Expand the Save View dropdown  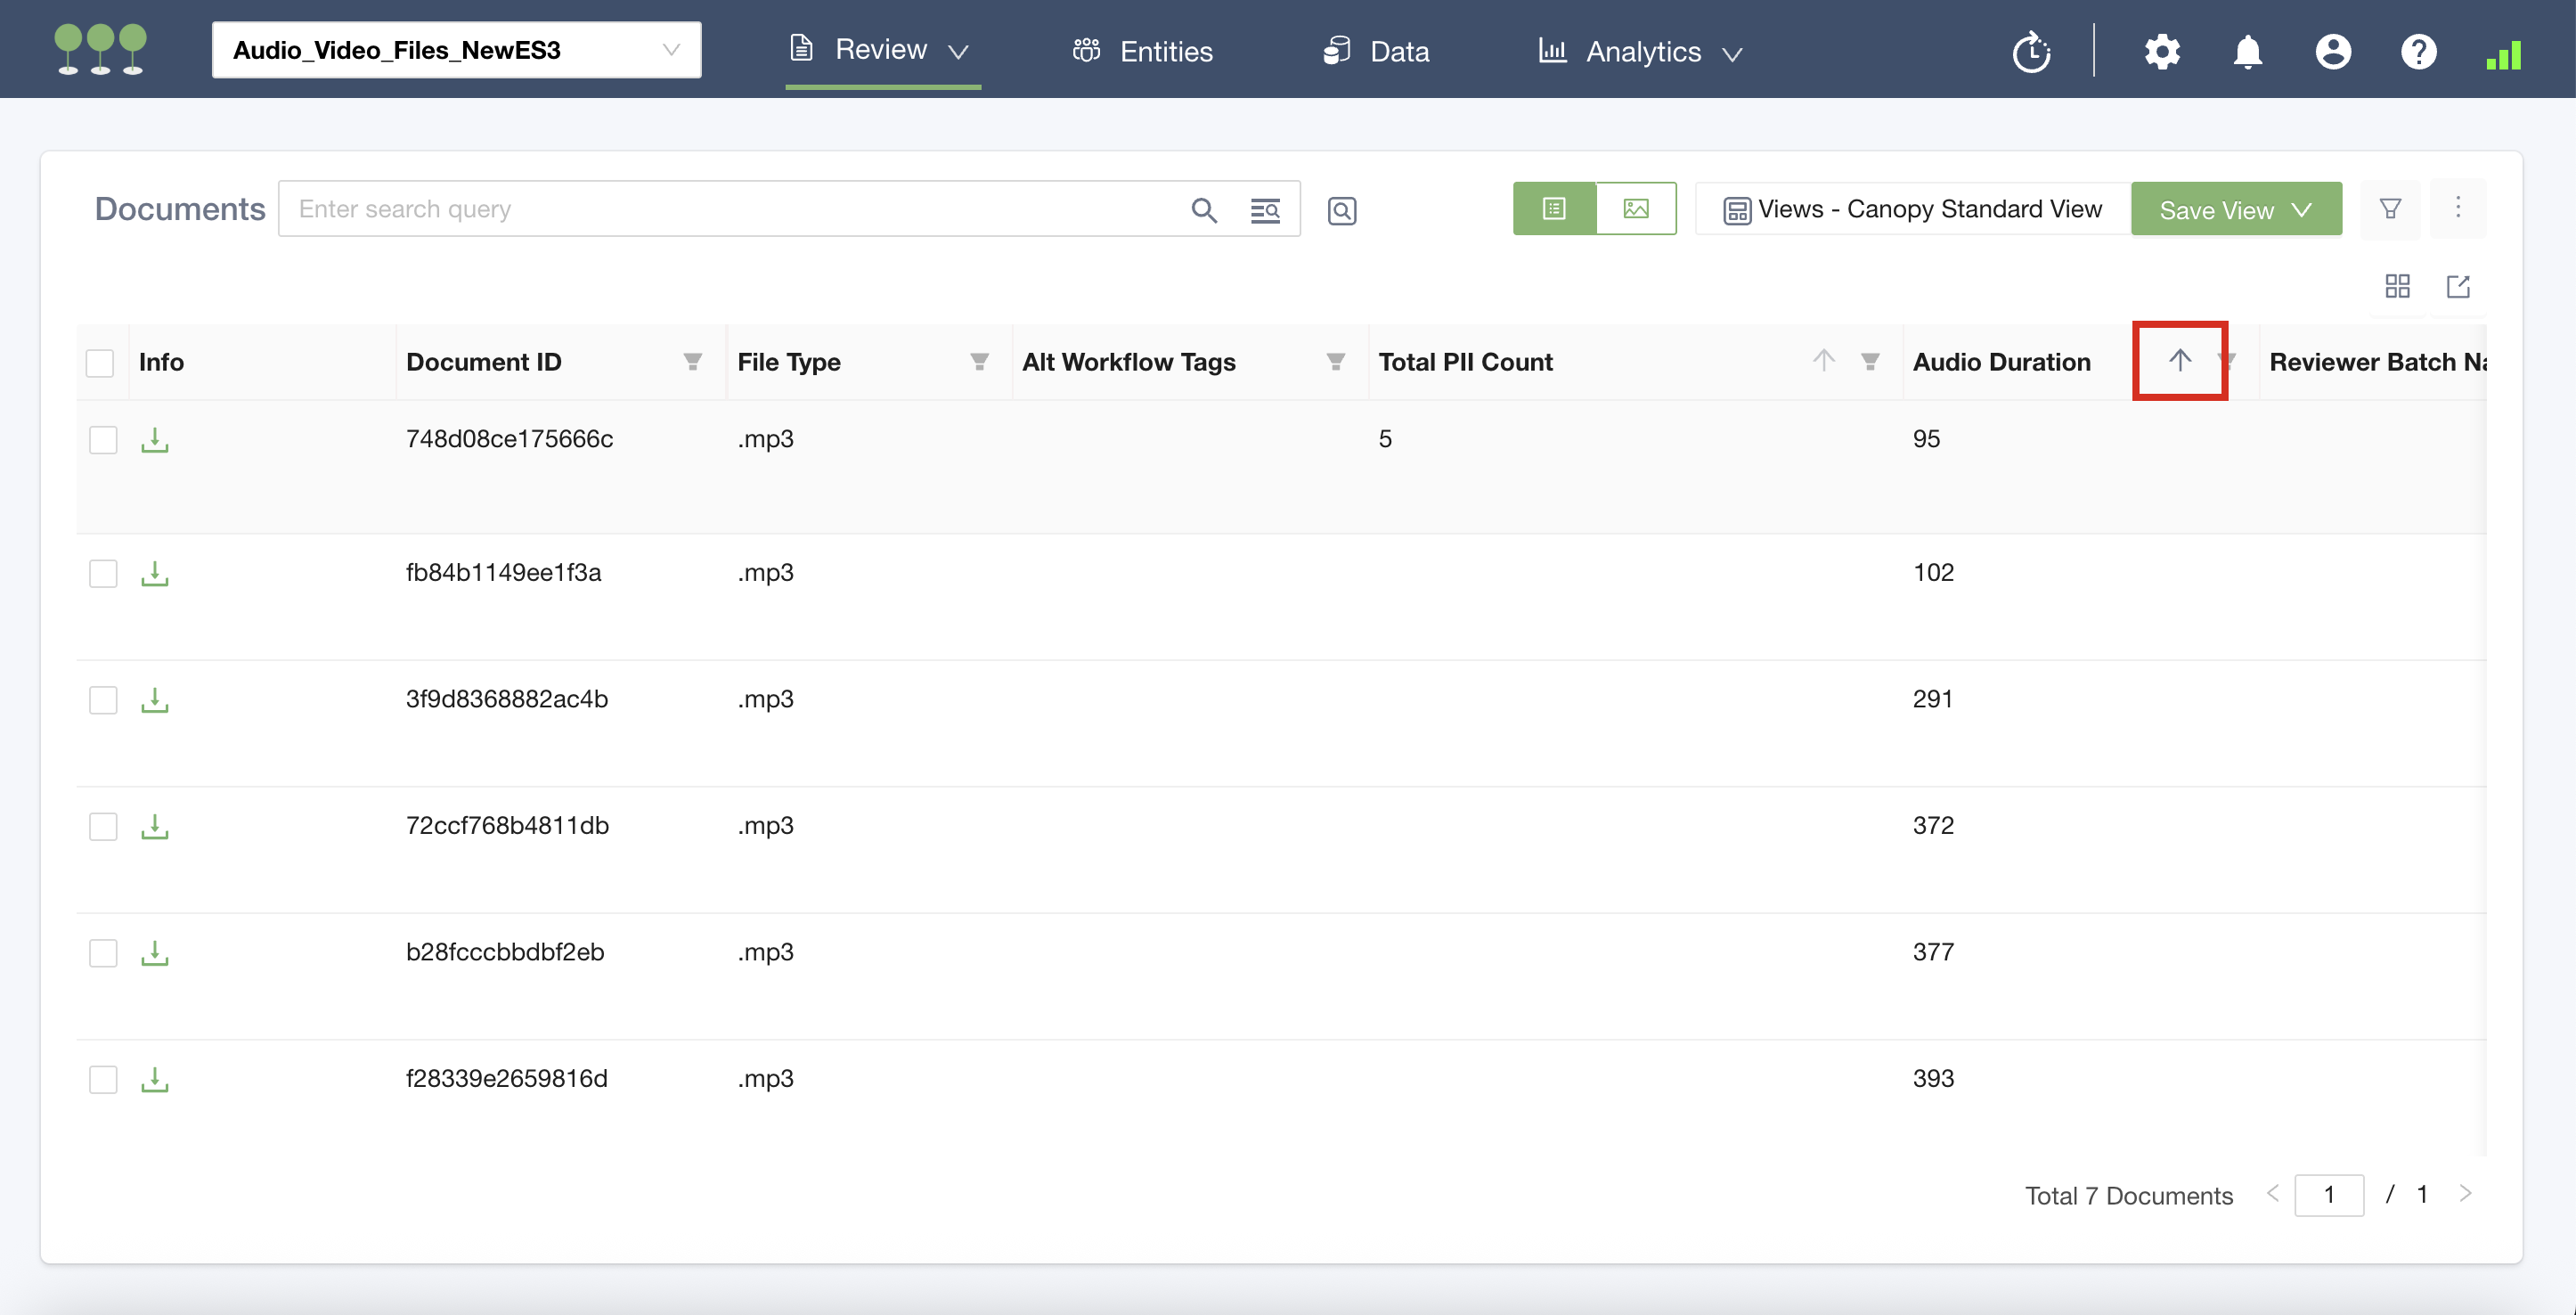[x=2235, y=210]
